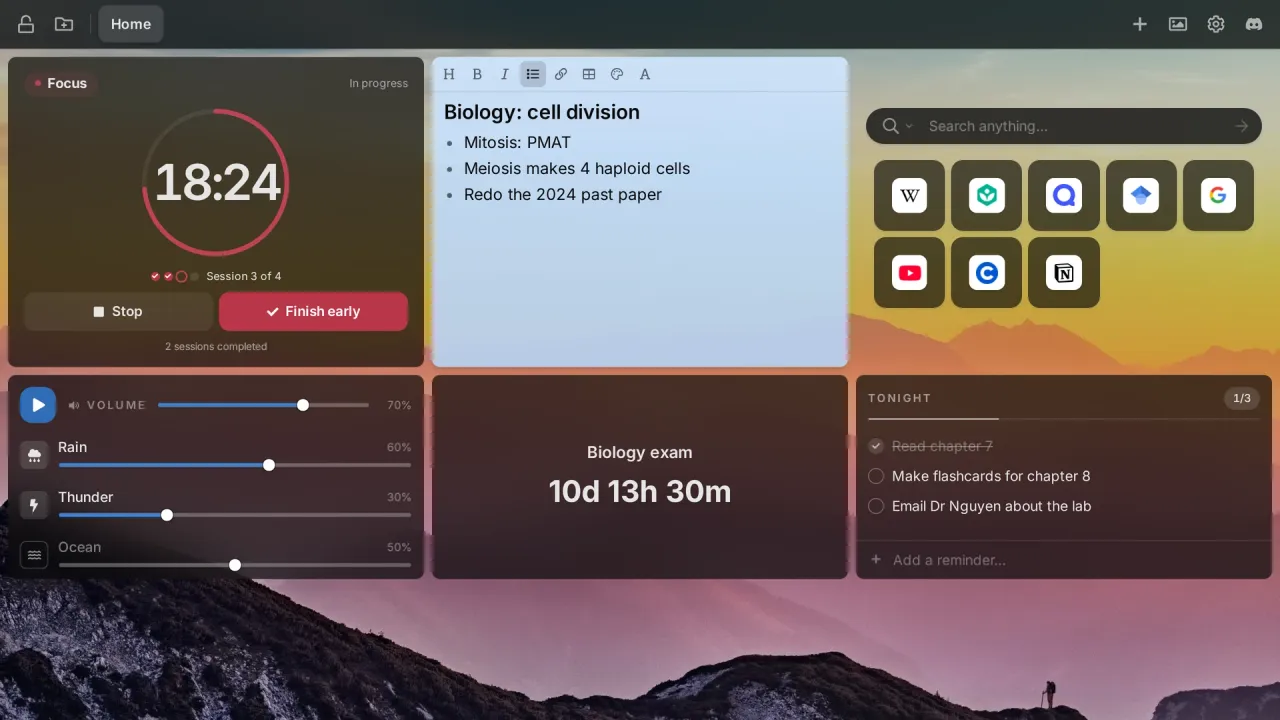Toggle the Thunder sound icon
This screenshot has width=1280, height=720.
point(35,505)
